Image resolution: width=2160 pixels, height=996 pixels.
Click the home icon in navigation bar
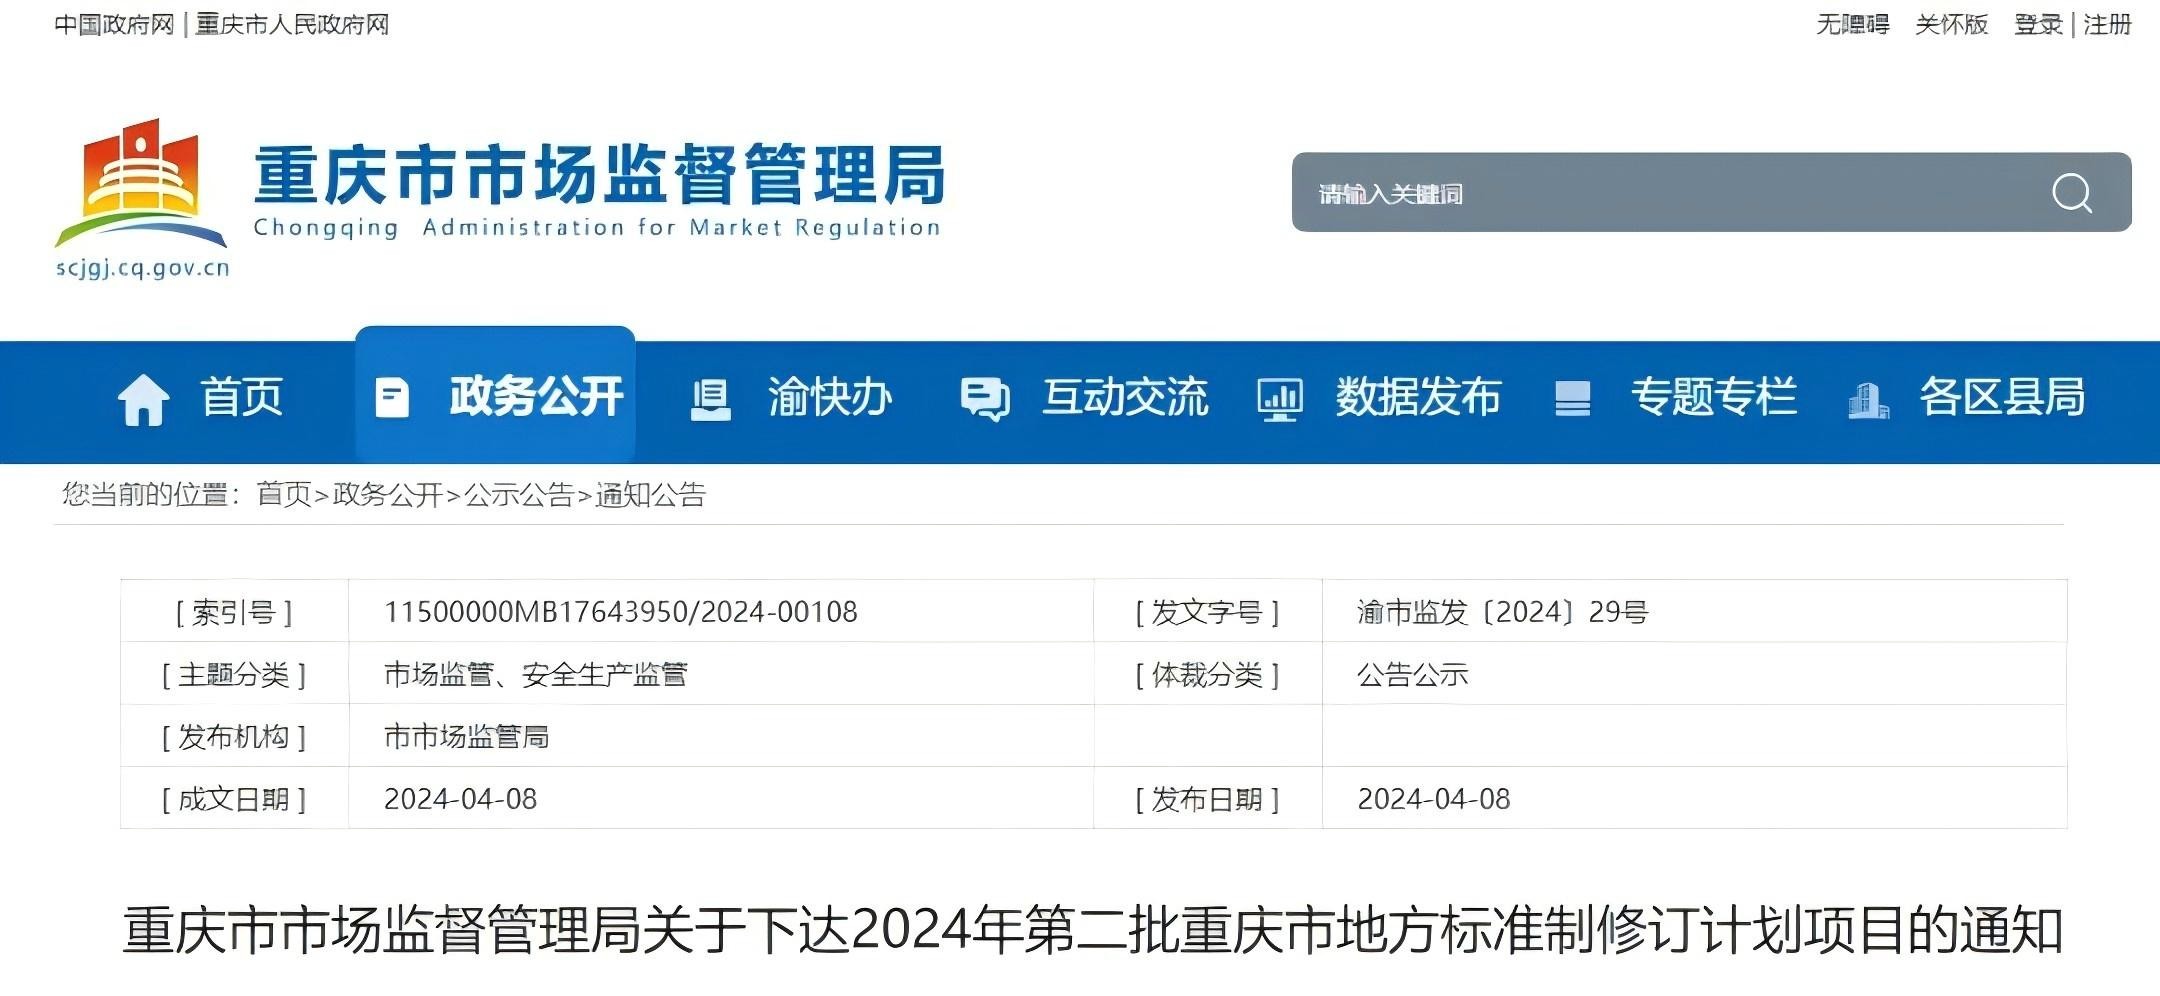(x=143, y=399)
